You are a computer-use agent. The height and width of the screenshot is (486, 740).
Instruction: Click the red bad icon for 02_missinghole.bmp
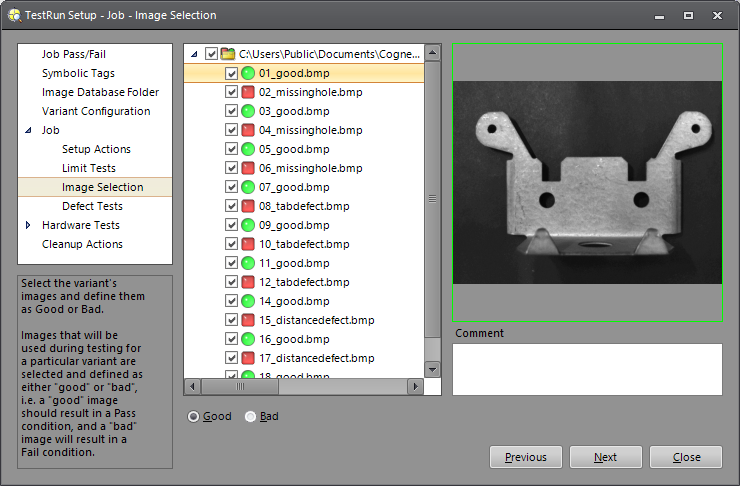tap(248, 92)
